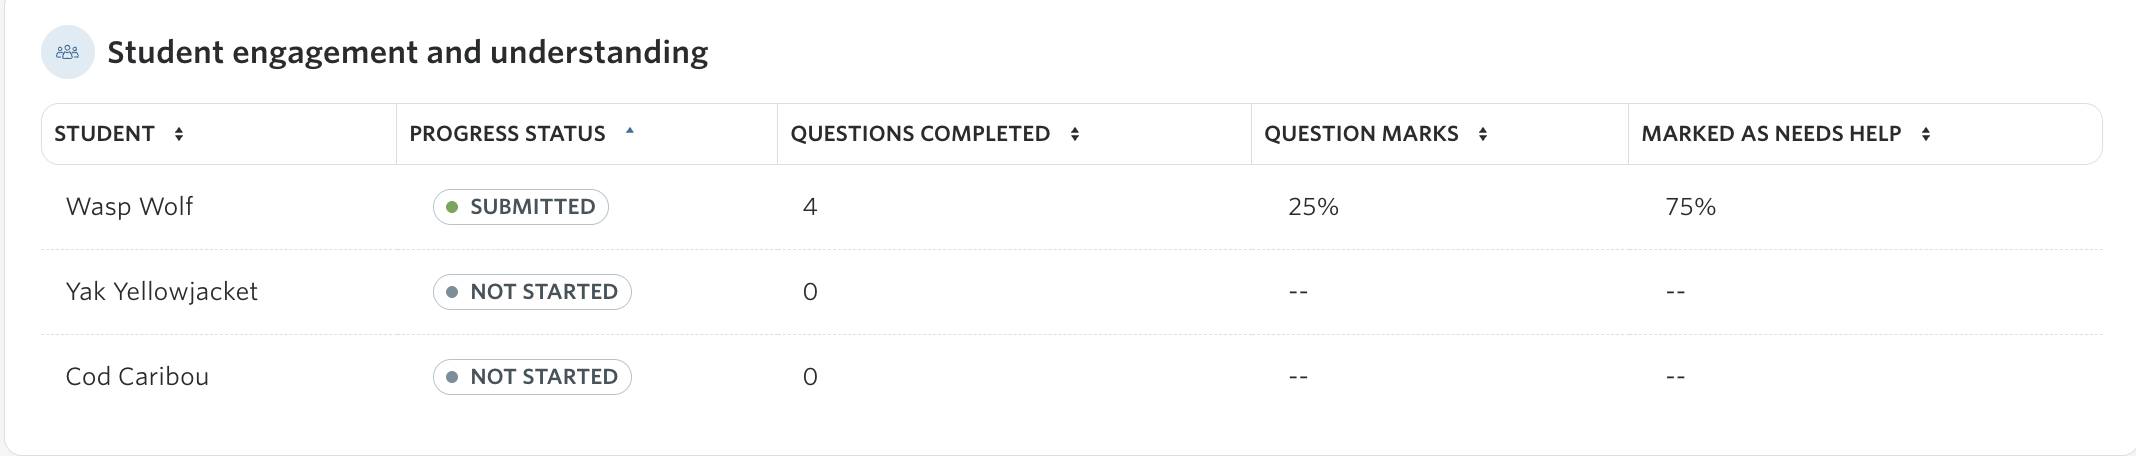
Task: Click the QUESTIONS COMPLETED column header
Action: coord(920,134)
